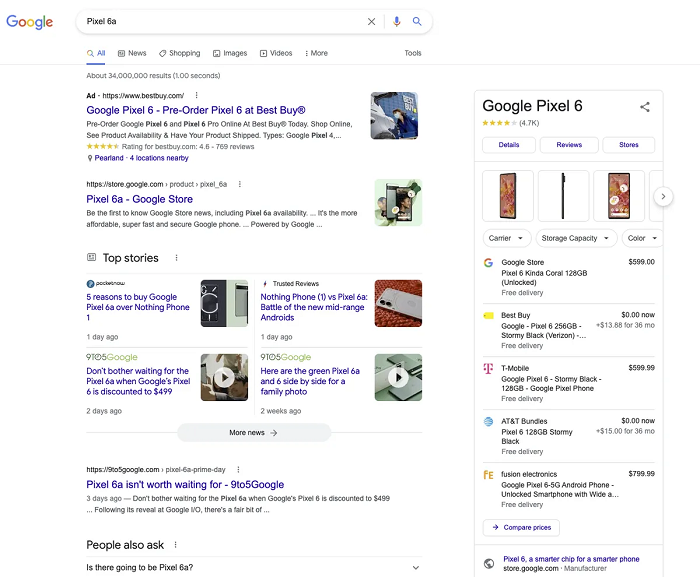Click the Google Store G seller icon
This screenshot has width=700, height=577.
(488, 263)
